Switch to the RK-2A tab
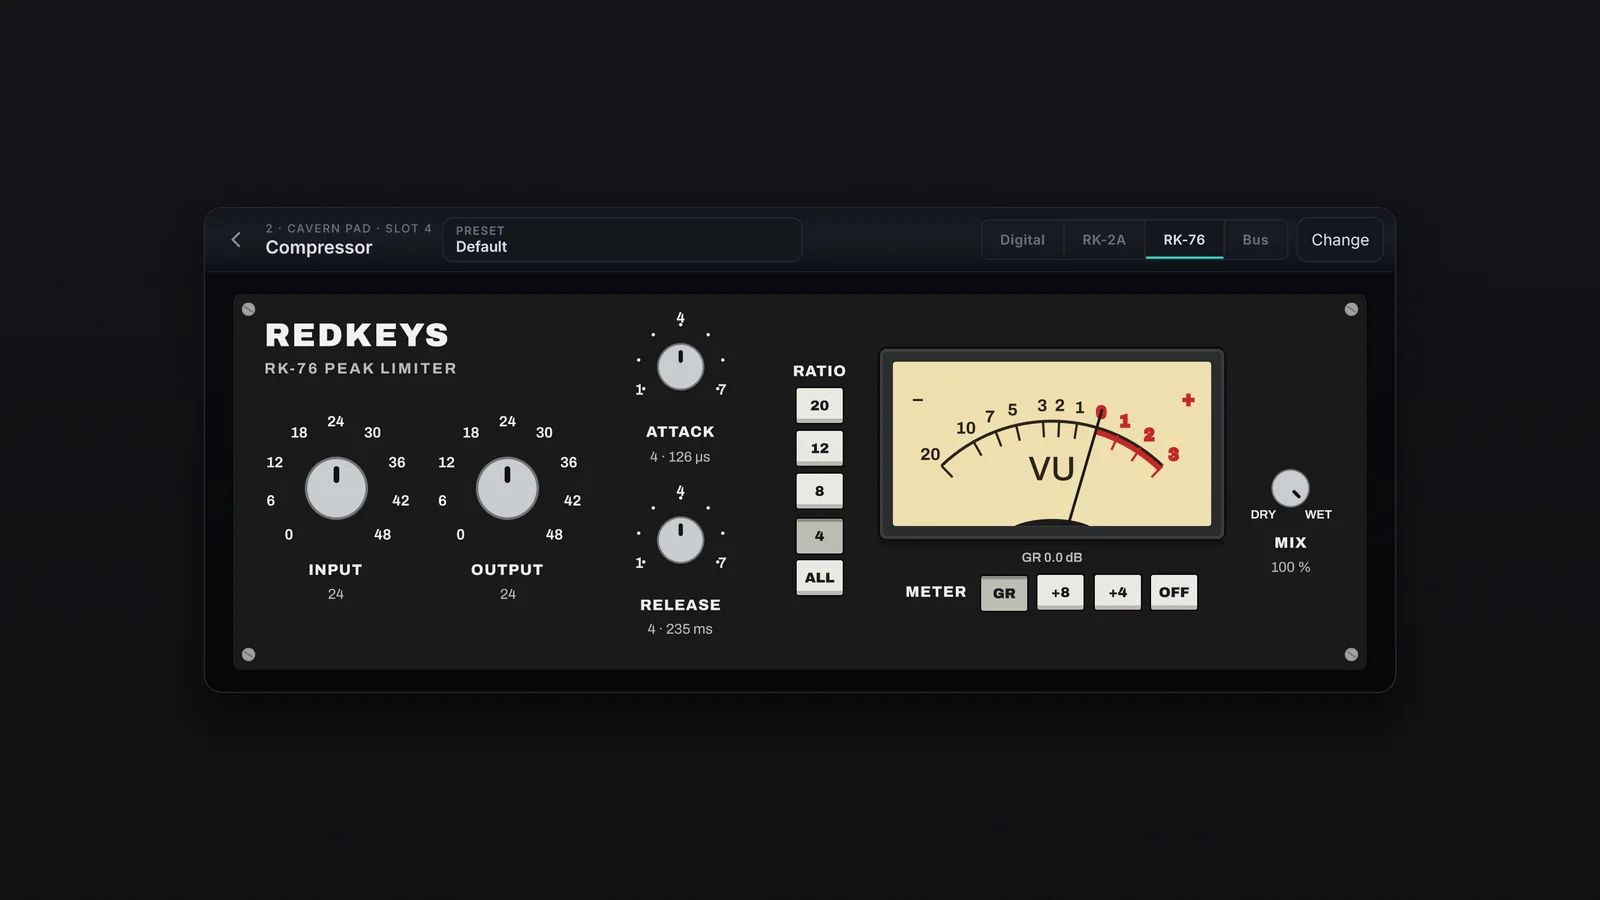Image resolution: width=1600 pixels, height=900 pixels. pos(1104,240)
